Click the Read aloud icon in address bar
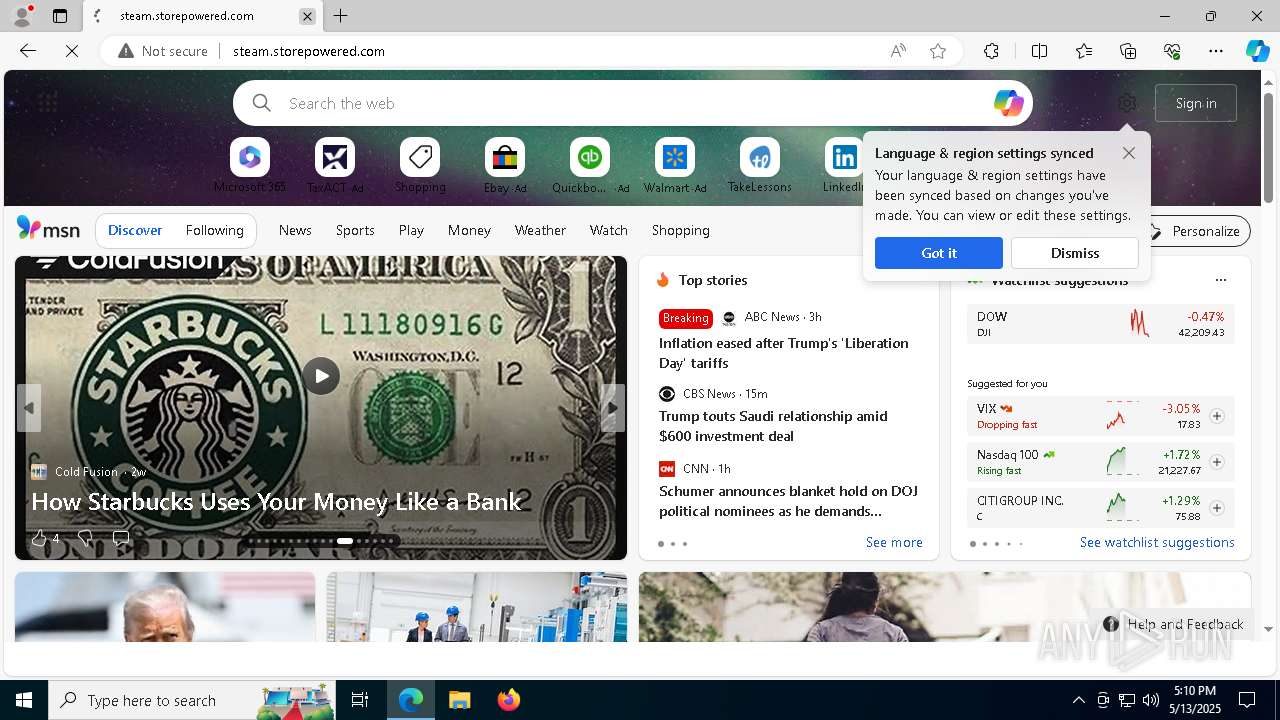1280x720 pixels. click(898, 51)
